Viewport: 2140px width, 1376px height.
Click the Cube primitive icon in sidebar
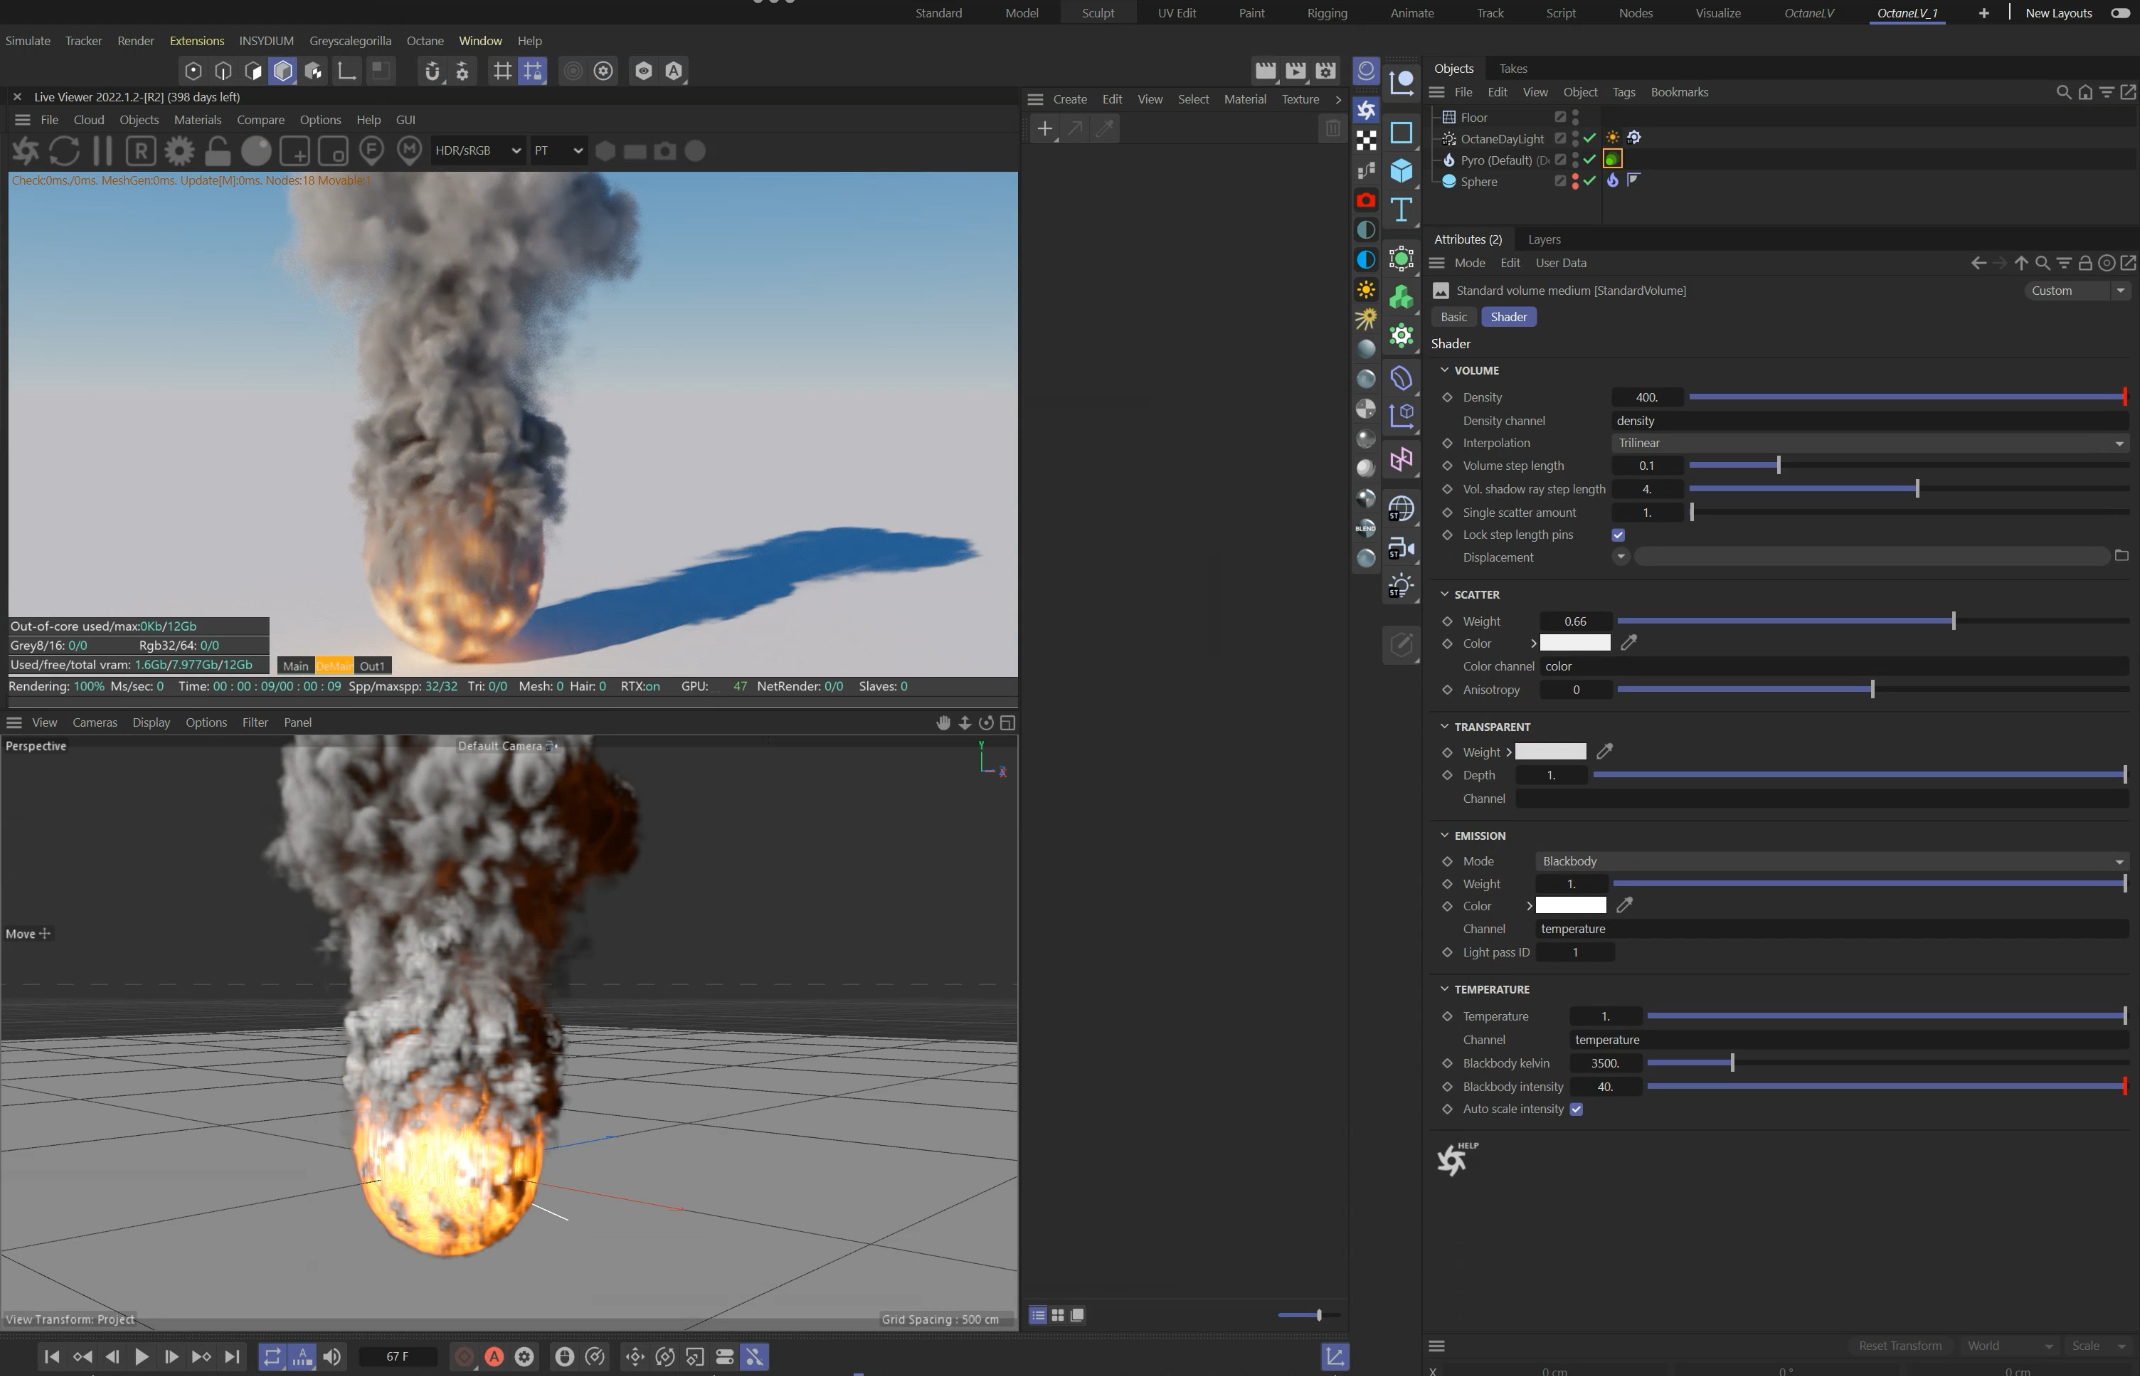(1401, 170)
